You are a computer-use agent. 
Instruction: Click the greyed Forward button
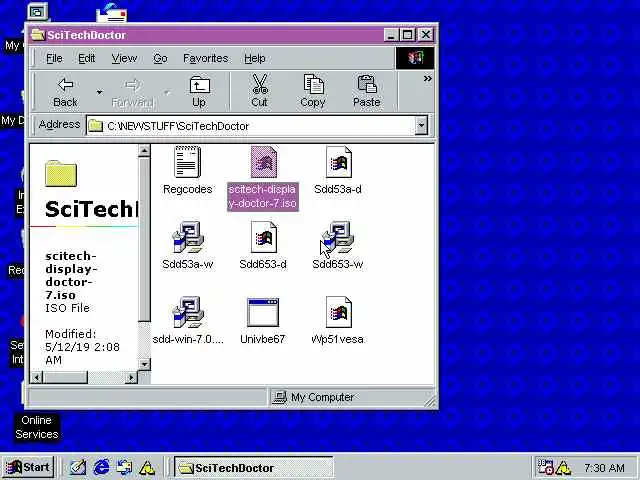coord(133,92)
